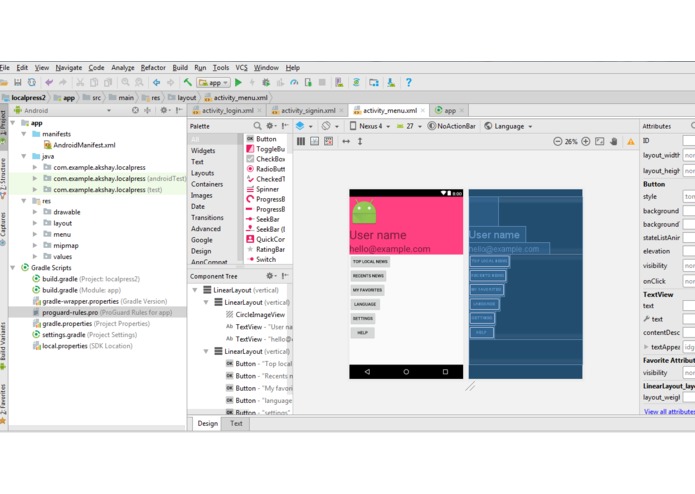This screenshot has width=695, height=494.
Task: Click the design surface layers icon
Action: pos(300,126)
